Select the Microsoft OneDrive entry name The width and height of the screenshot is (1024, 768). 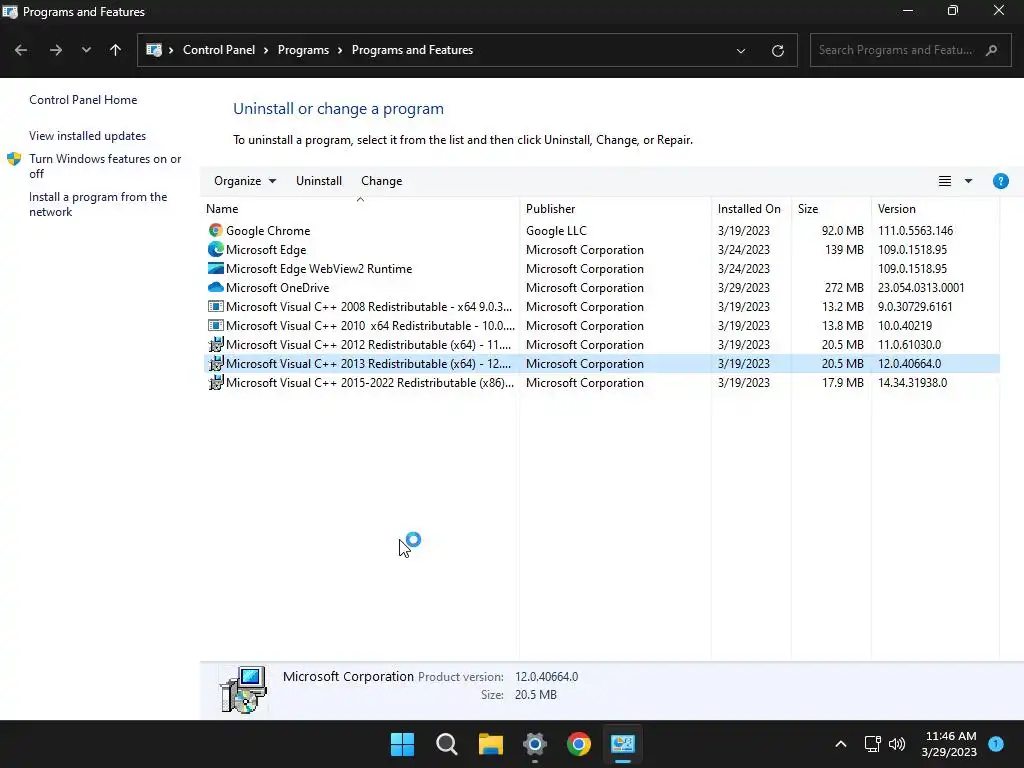pos(278,287)
